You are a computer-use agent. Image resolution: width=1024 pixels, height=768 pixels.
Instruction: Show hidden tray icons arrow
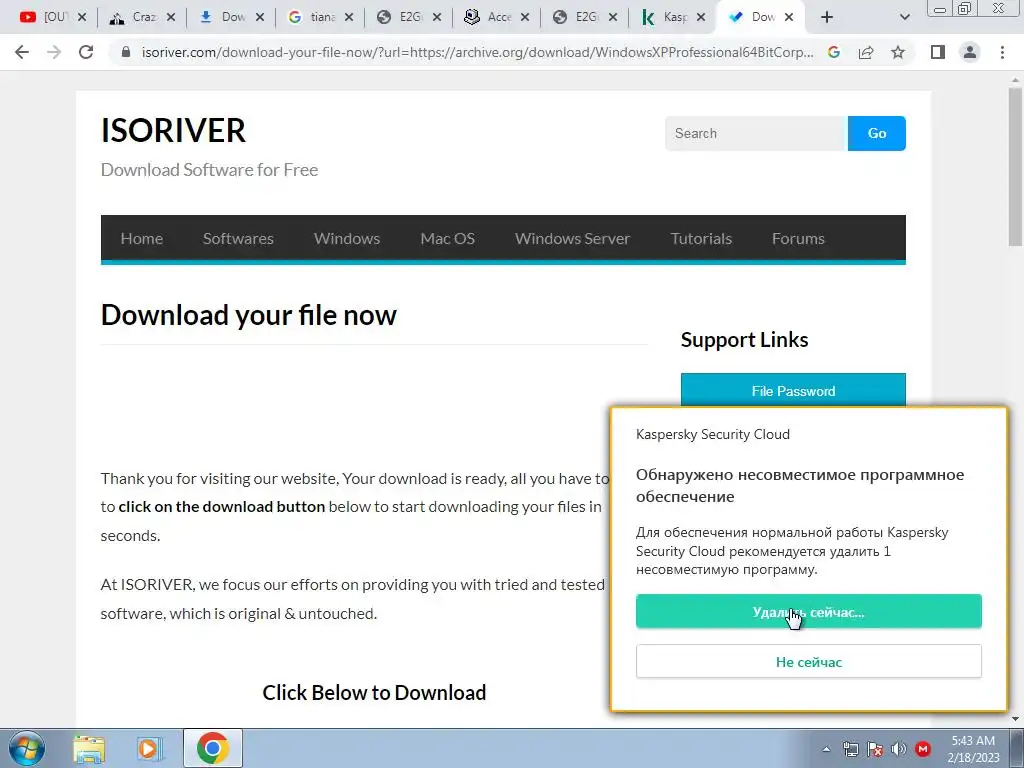[x=826, y=749]
